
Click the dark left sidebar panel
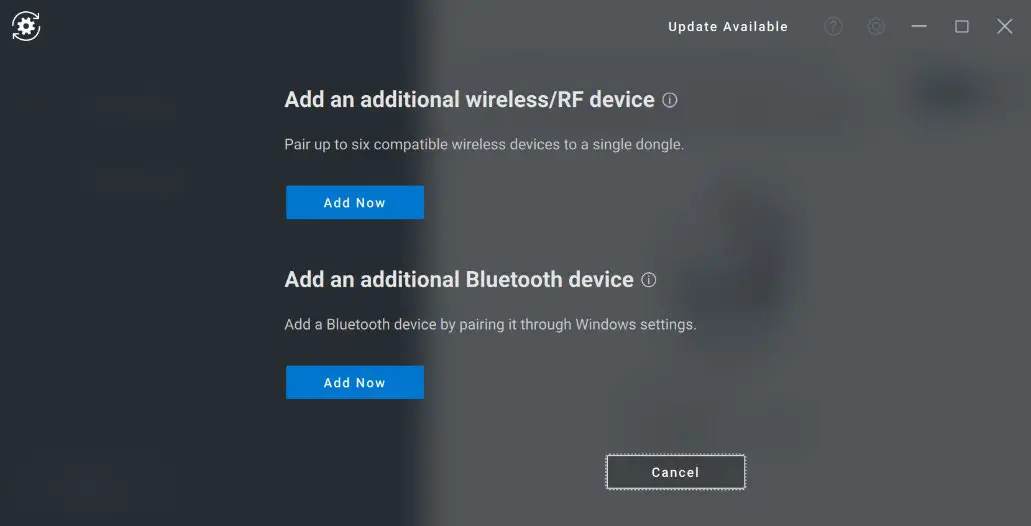point(130,300)
